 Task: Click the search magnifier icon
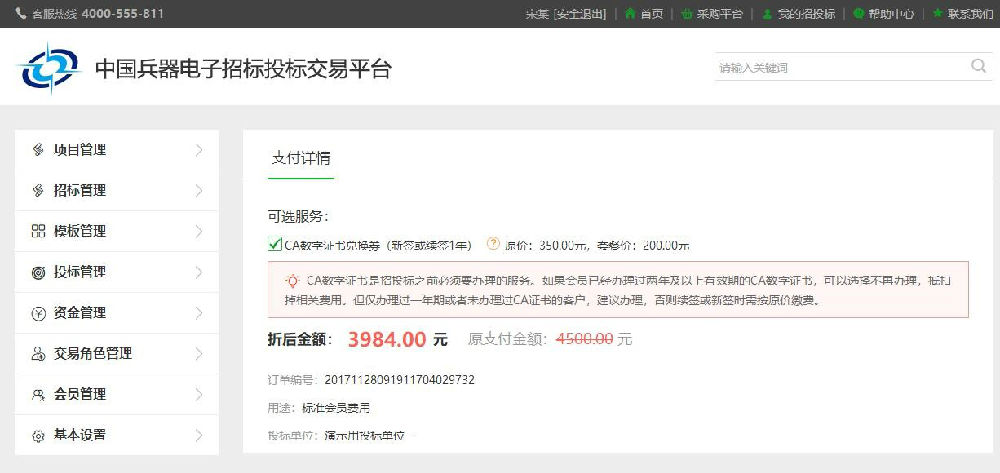pos(978,67)
